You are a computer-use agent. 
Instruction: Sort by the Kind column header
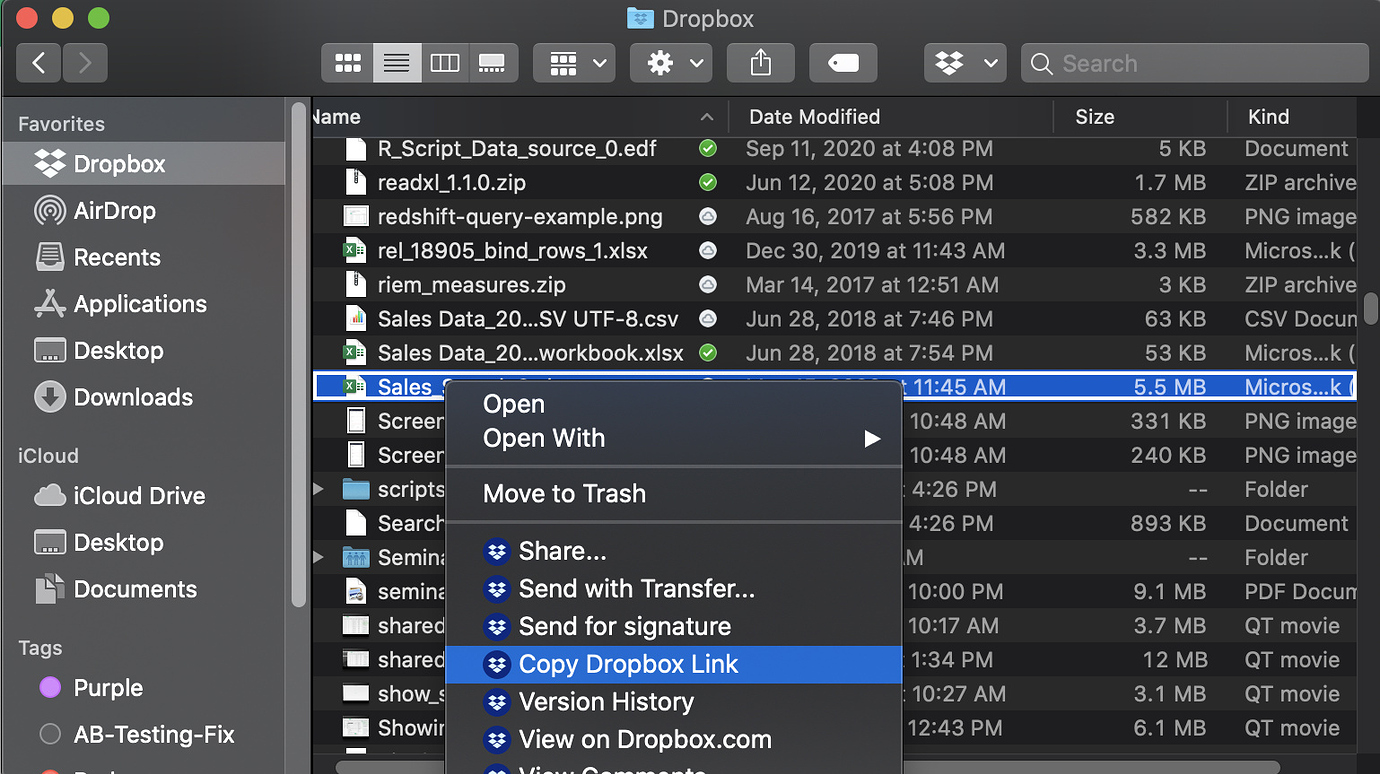[1292, 117]
